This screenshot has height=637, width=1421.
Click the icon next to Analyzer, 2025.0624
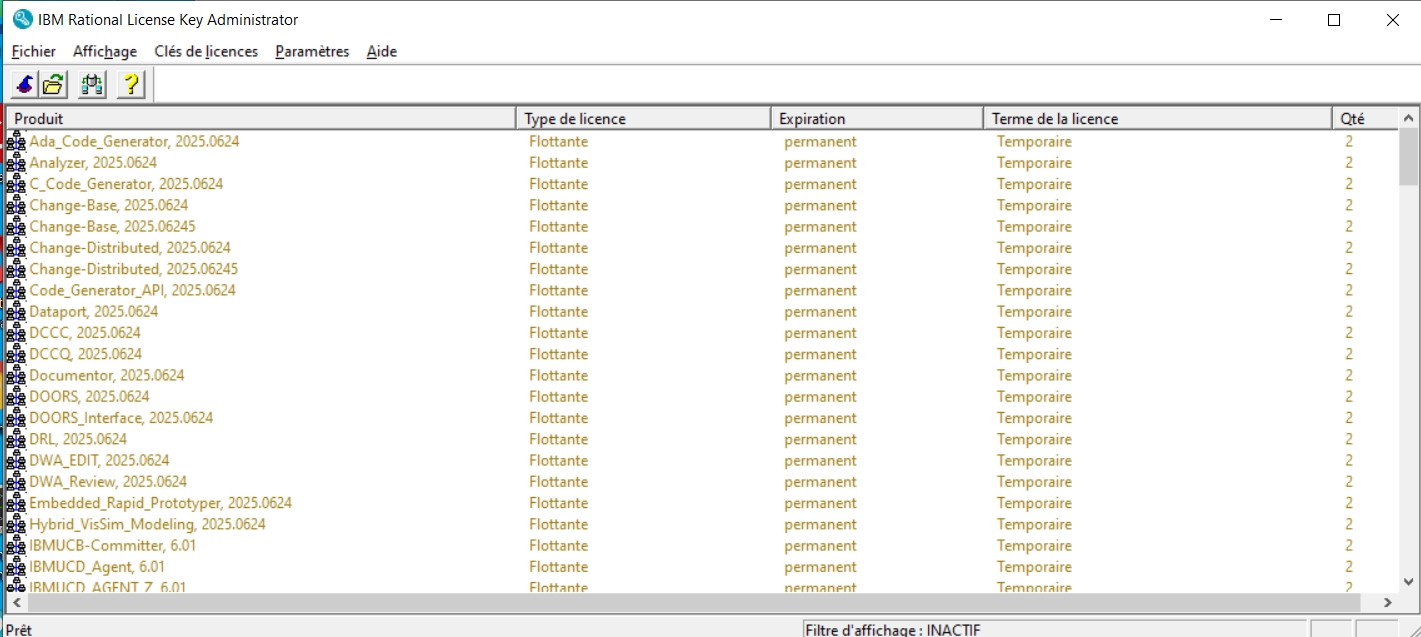click(16, 163)
